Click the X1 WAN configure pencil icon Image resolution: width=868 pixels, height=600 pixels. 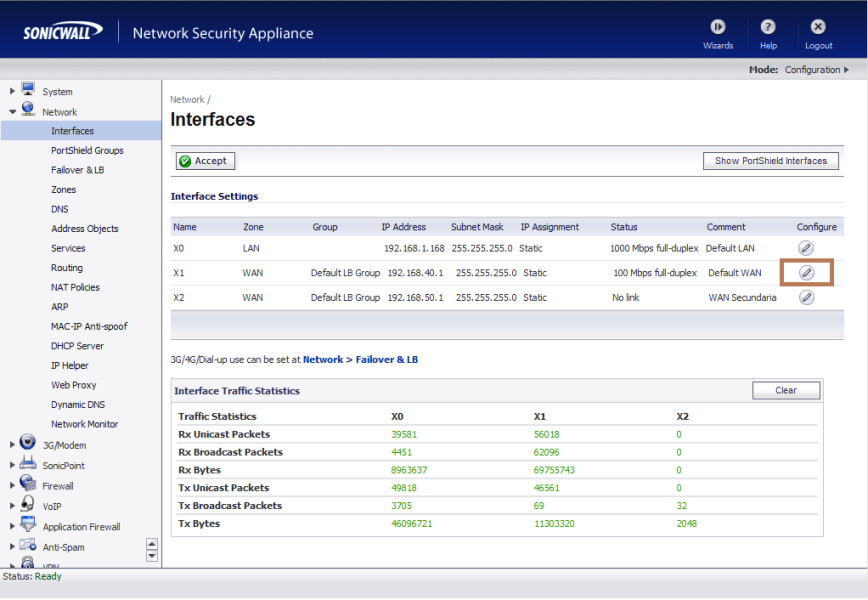pos(806,272)
